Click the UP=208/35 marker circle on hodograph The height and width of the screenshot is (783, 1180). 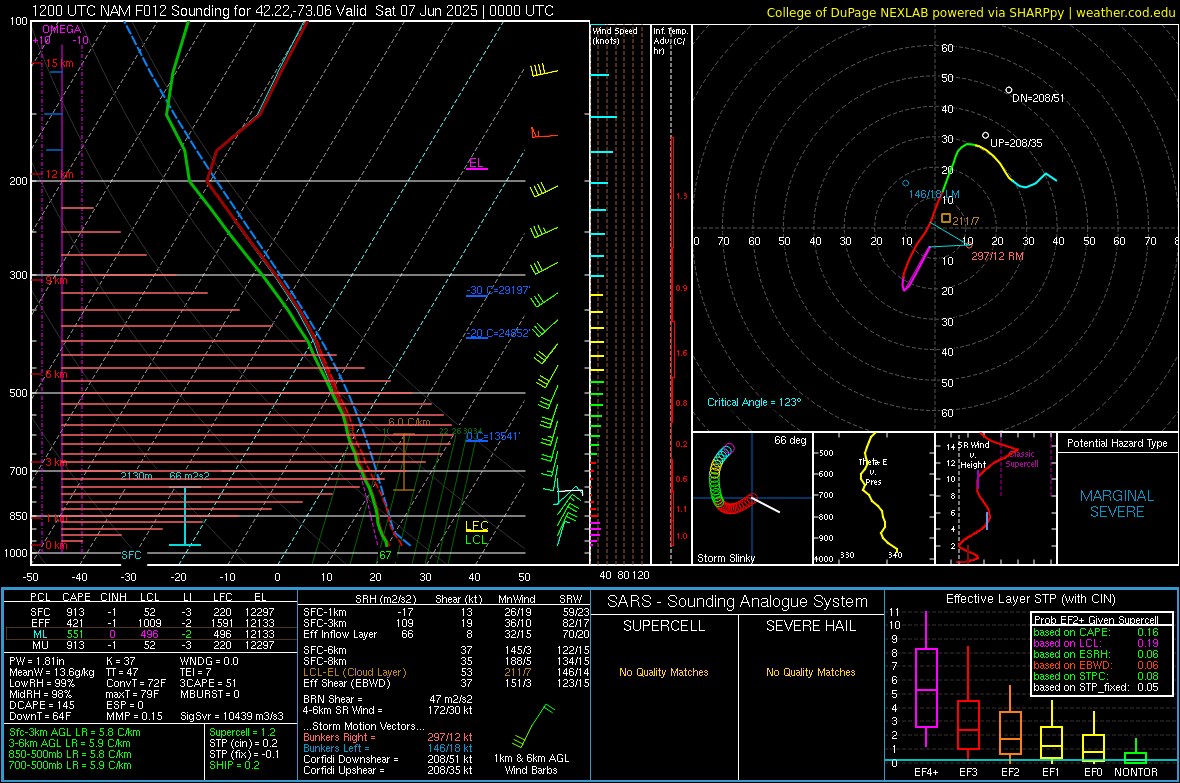tap(986, 136)
